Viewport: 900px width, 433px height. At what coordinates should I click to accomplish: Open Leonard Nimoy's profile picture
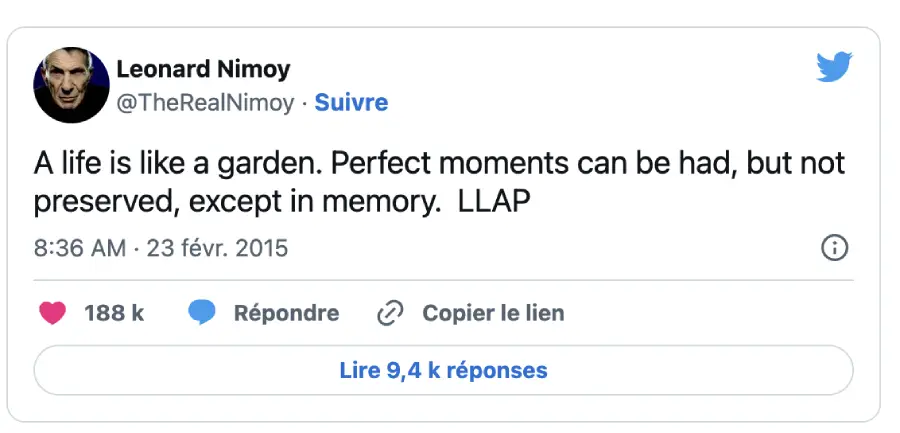(x=71, y=86)
